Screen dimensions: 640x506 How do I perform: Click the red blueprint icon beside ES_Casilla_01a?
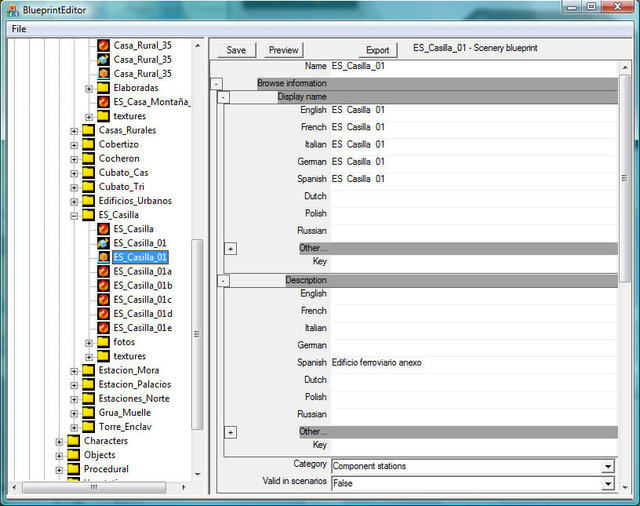pos(103,271)
